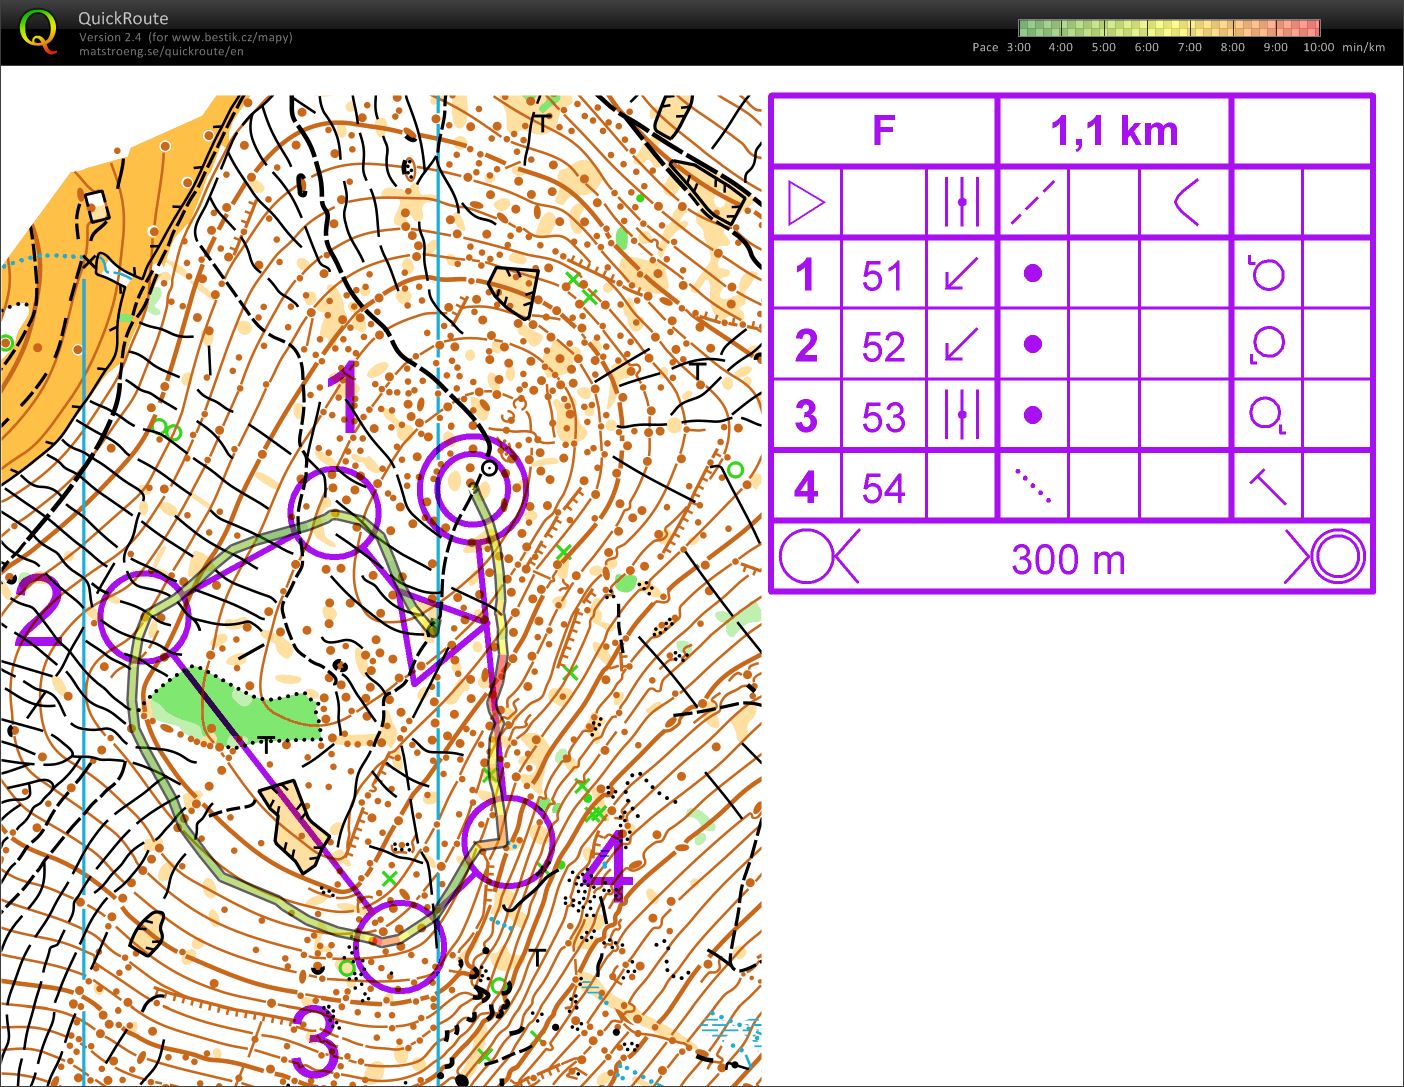Viewport: 1404px width, 1087px height.
Task: Click control circle 3 on the map
Action: 399,946
